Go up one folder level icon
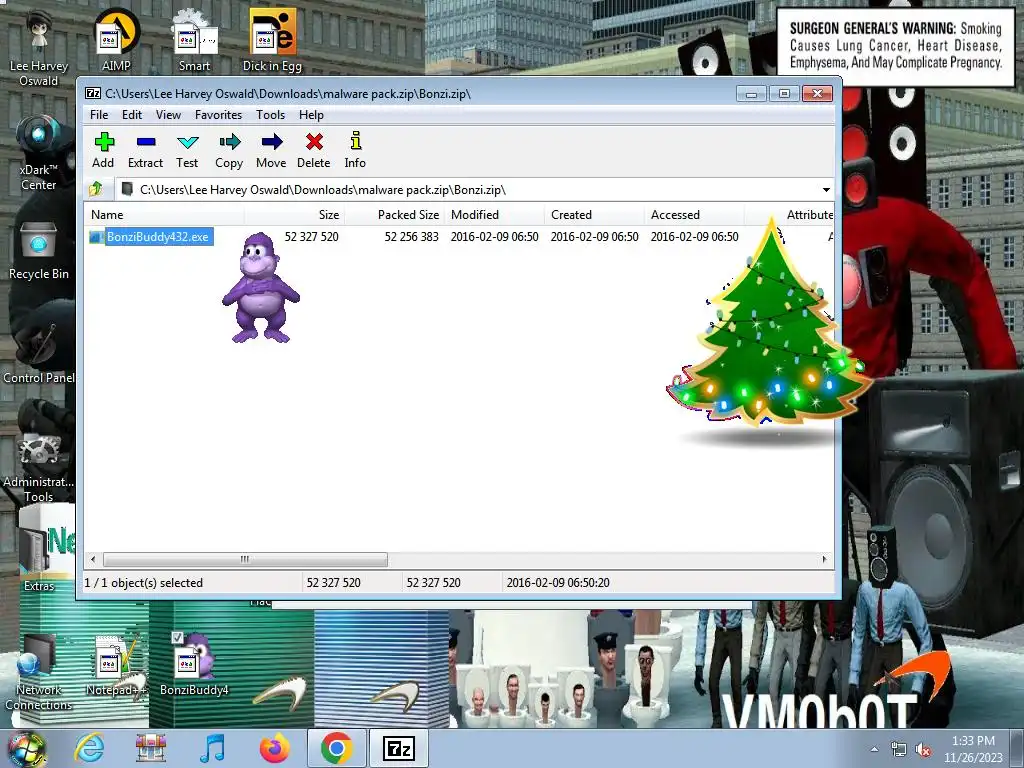The height and width of the screenshot is (768, 1024). pyautogui.click(x=96, y=189)
